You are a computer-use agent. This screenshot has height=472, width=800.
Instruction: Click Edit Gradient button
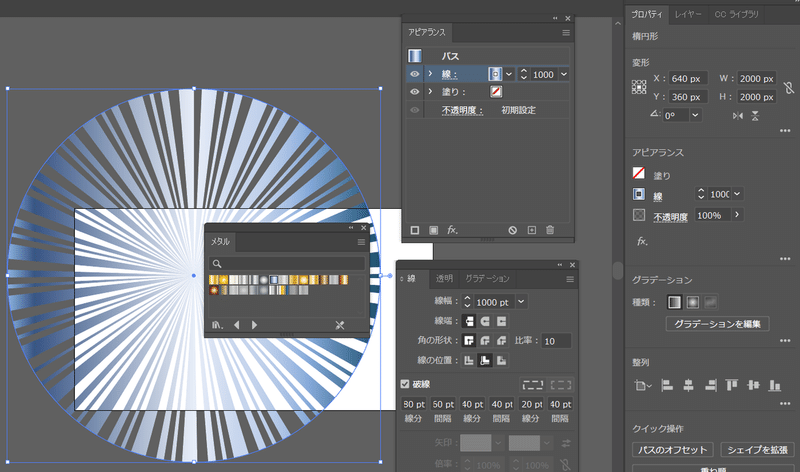tap(717, 324)
